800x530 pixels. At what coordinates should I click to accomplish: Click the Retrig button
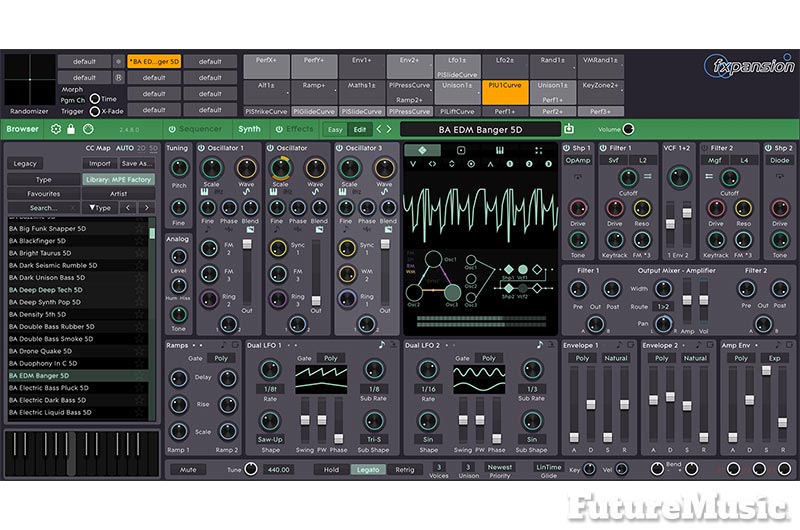405,469
